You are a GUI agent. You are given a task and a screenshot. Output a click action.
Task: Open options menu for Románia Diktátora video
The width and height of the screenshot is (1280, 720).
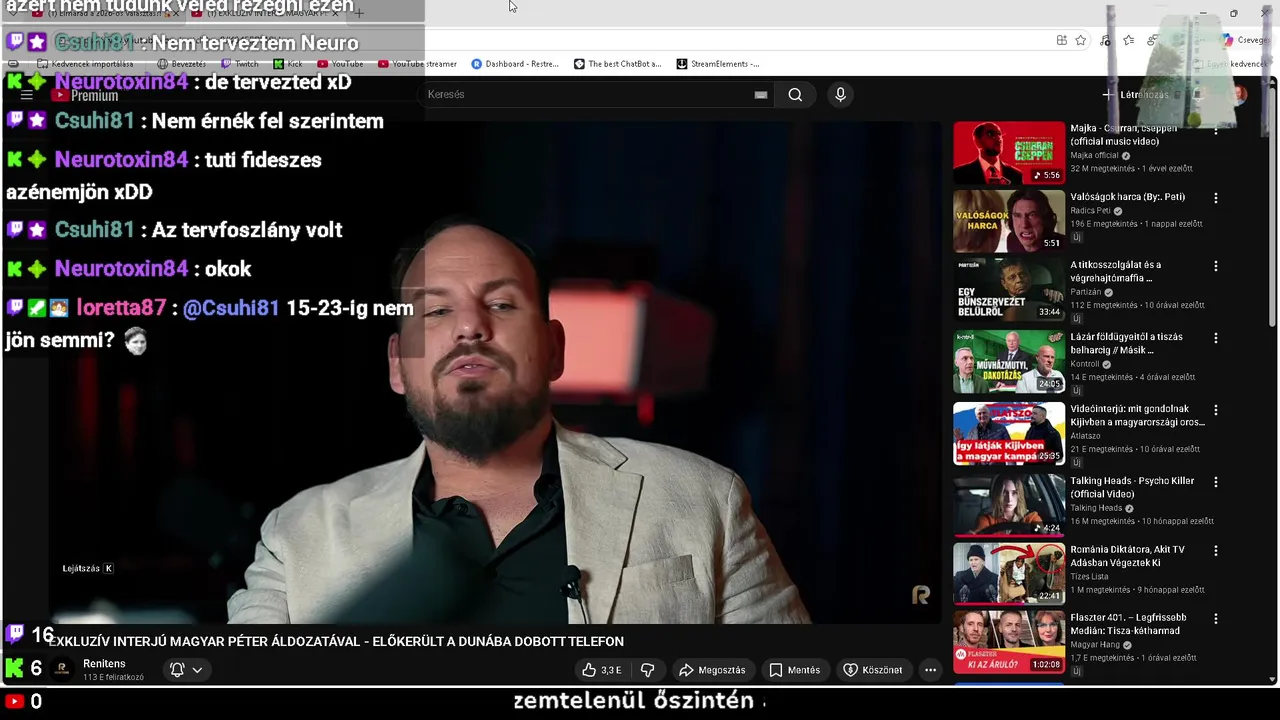click(1216, 550)
